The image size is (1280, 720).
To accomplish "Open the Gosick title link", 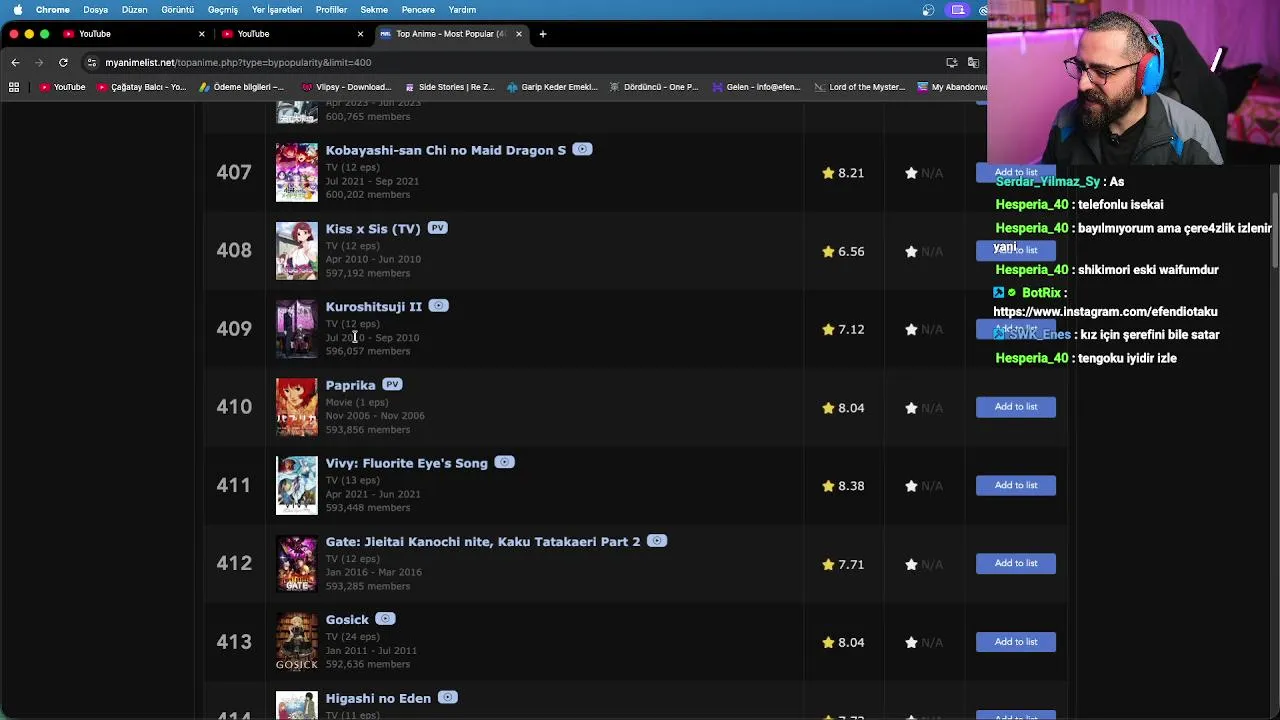I will coord(347,620).
